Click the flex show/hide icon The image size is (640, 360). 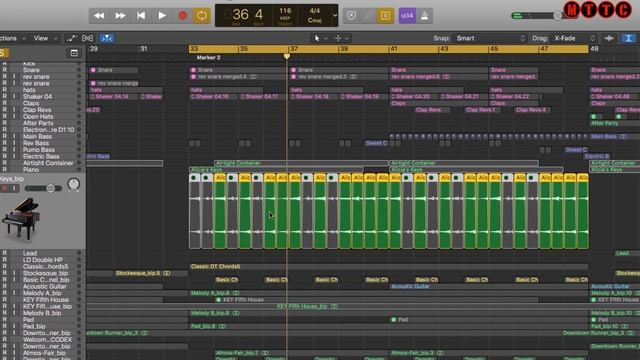click(87, 38)
